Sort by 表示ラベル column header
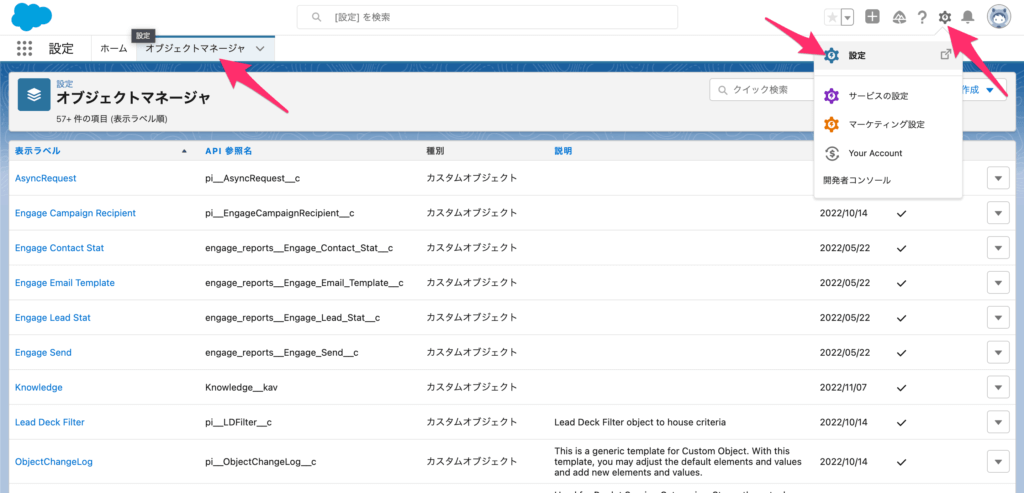This screenshot has height=493, width=1024. (37, 151)
